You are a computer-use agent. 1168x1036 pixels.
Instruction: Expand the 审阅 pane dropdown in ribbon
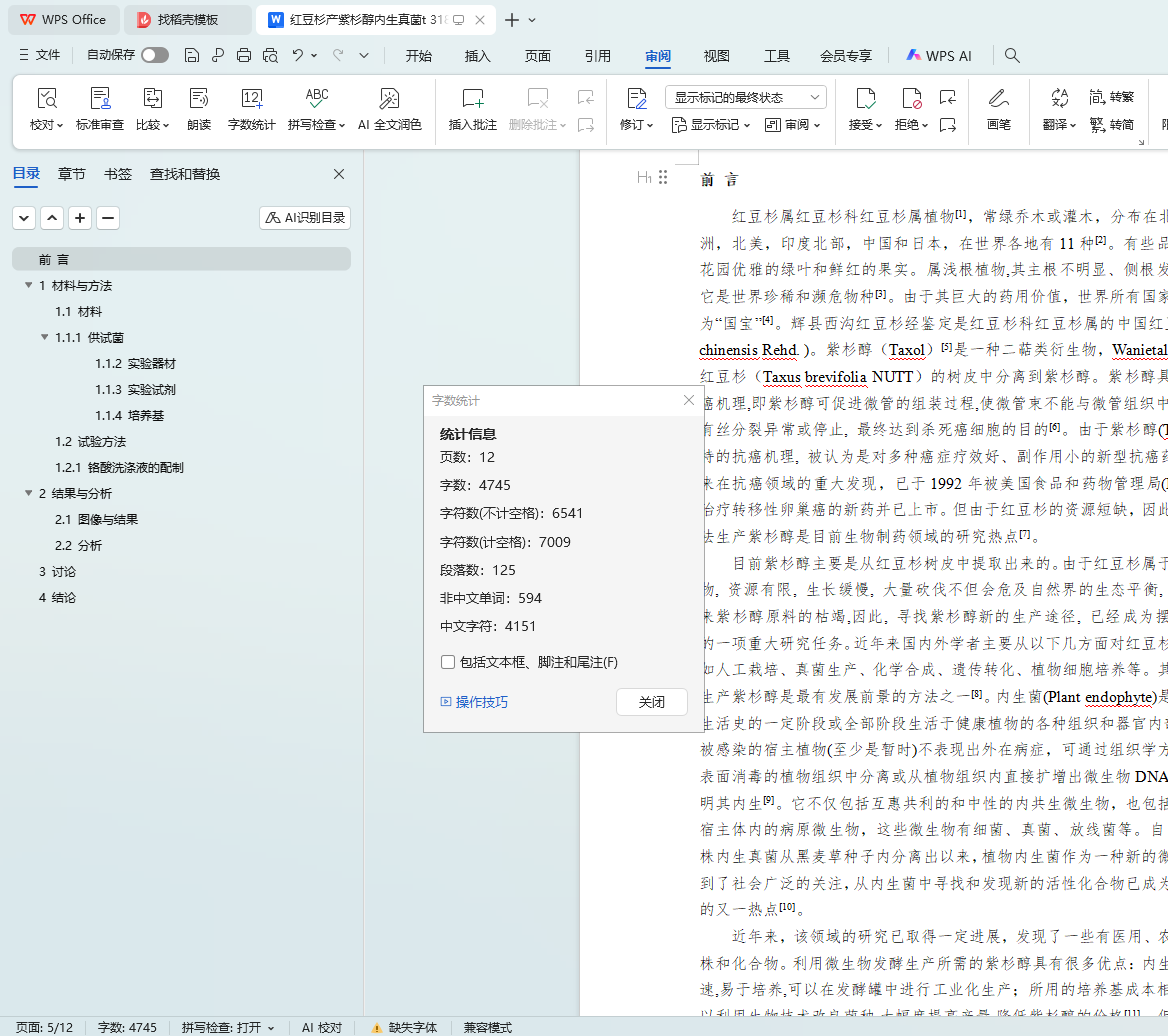pos(793,124)
